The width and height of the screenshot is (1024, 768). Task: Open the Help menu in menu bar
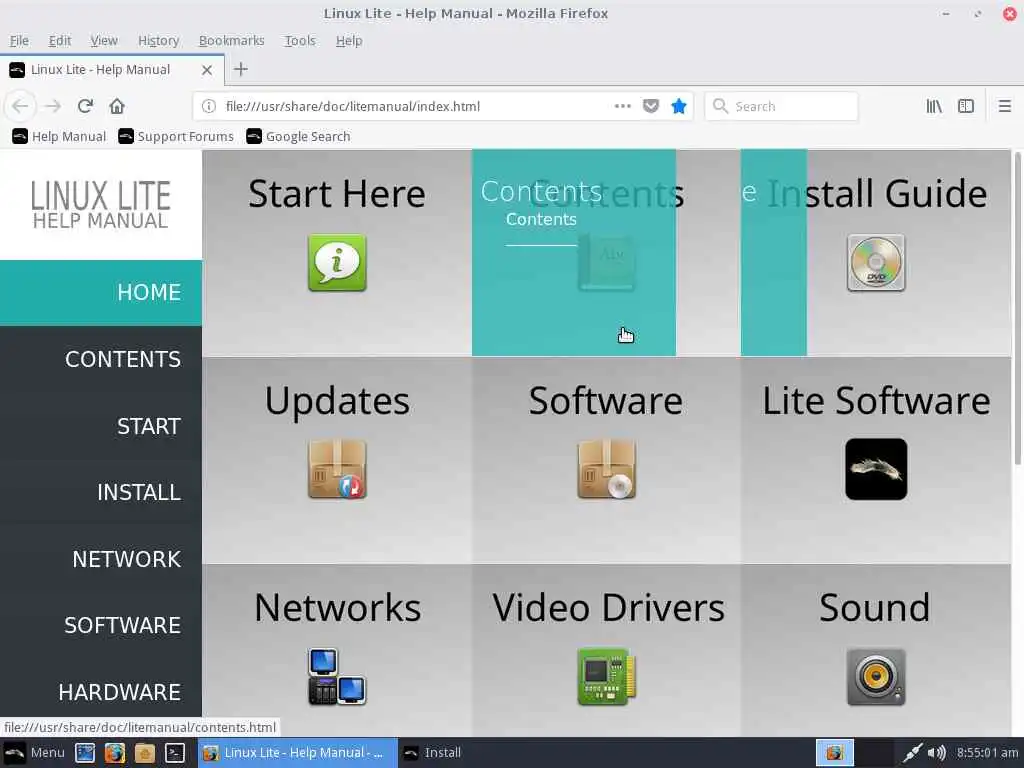point(349,40)
